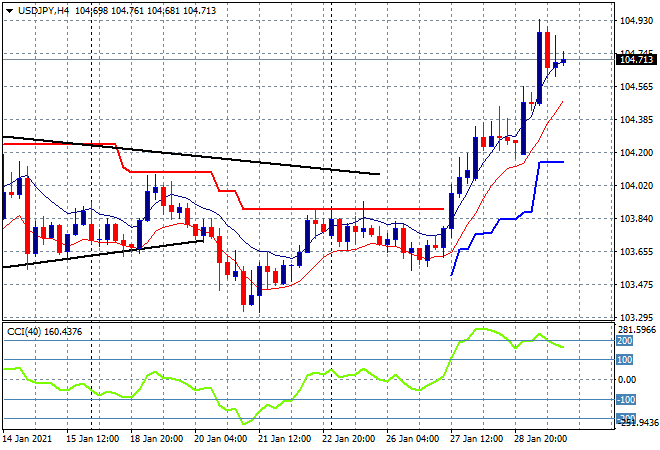Viewport: 660px width, 450px height.
Task: Click the 103.475 price axis label
Action: (x=636, y=285)
